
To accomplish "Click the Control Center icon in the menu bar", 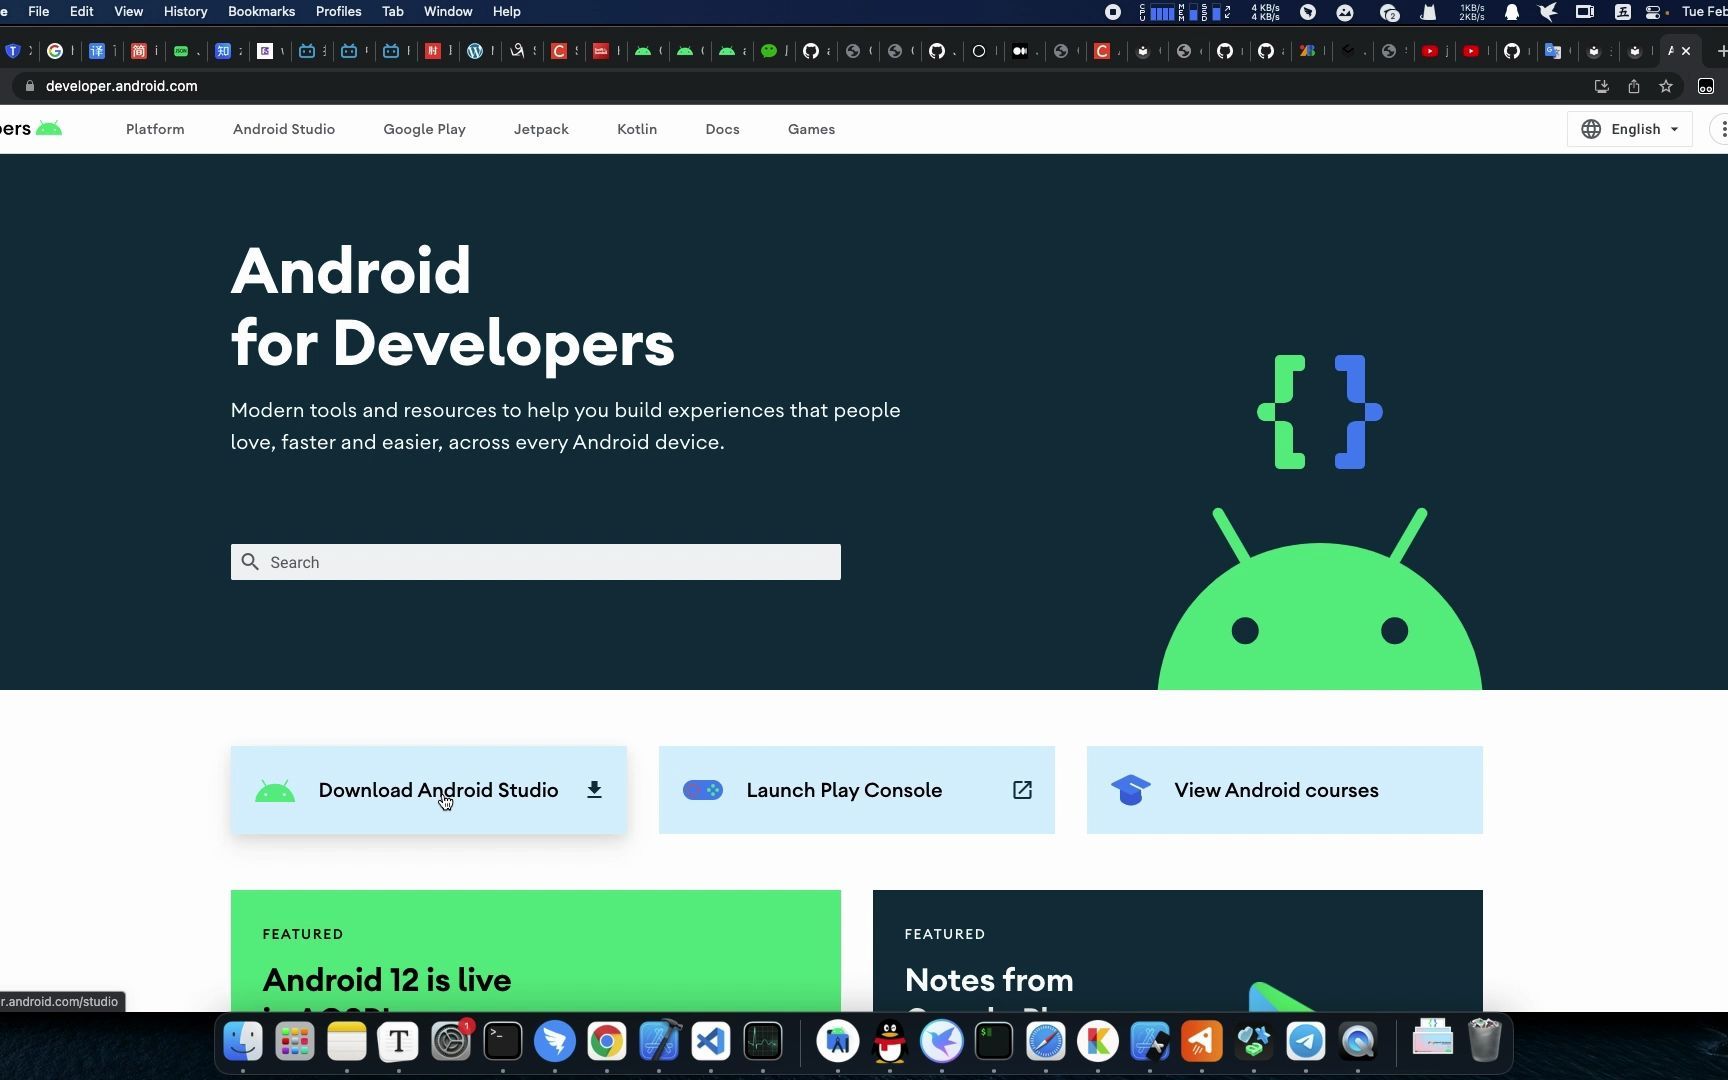I will [1654, 12].
